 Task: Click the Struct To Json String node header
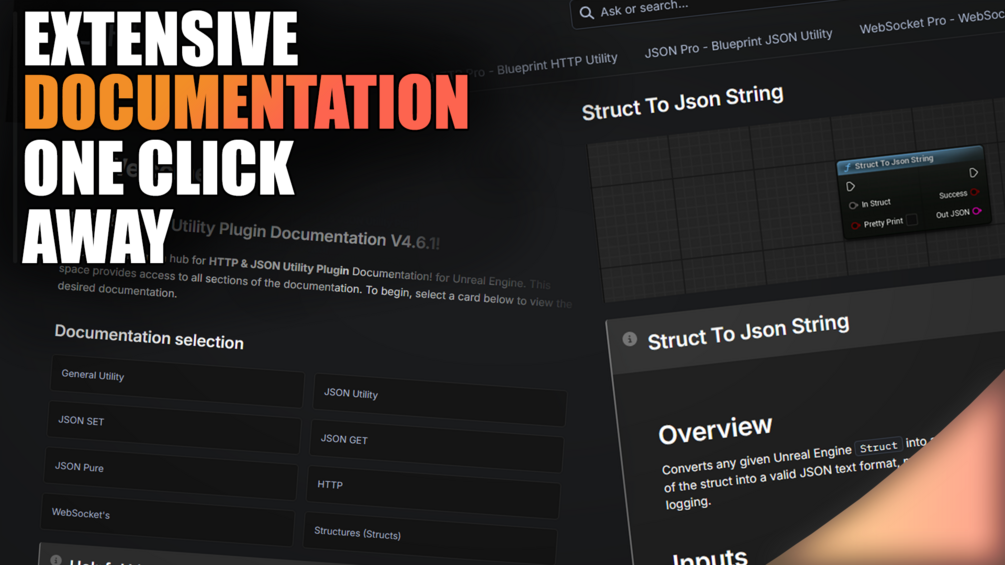coord(910,160)
